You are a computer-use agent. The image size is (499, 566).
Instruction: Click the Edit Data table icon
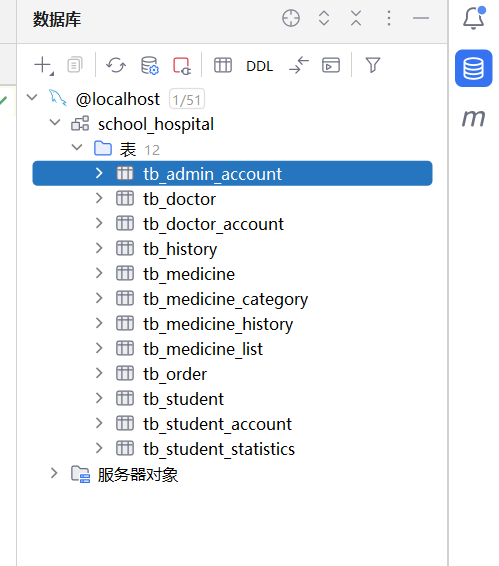[223, 66]
